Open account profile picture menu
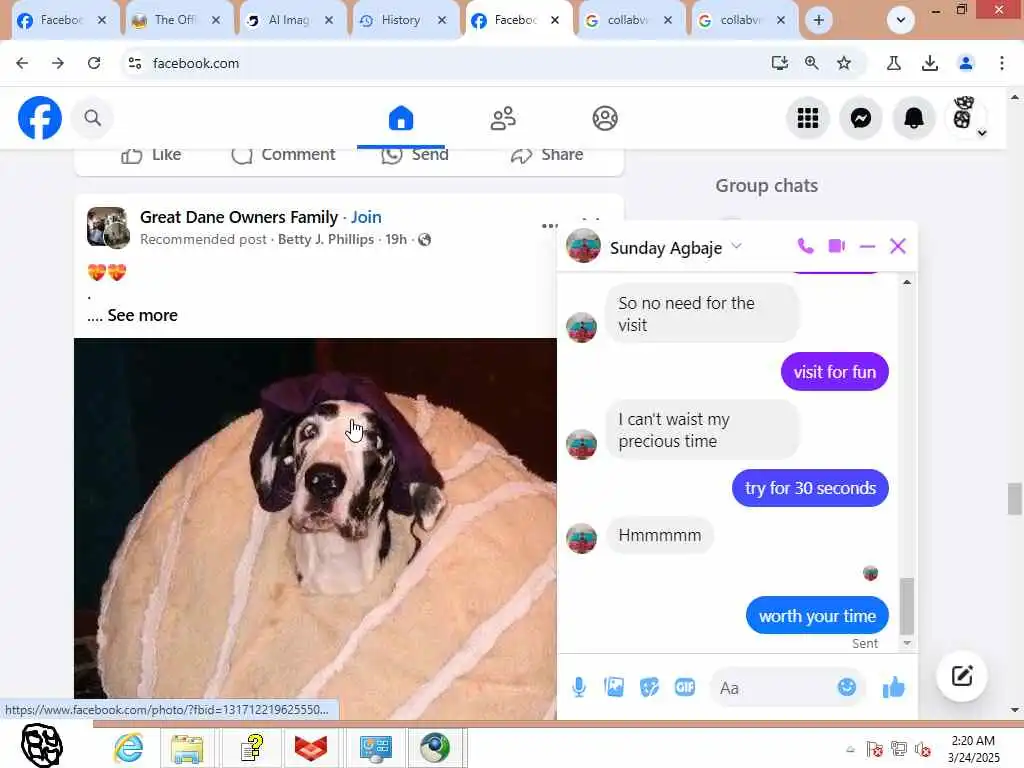1024x768 pixels. (x=965, y=117)
